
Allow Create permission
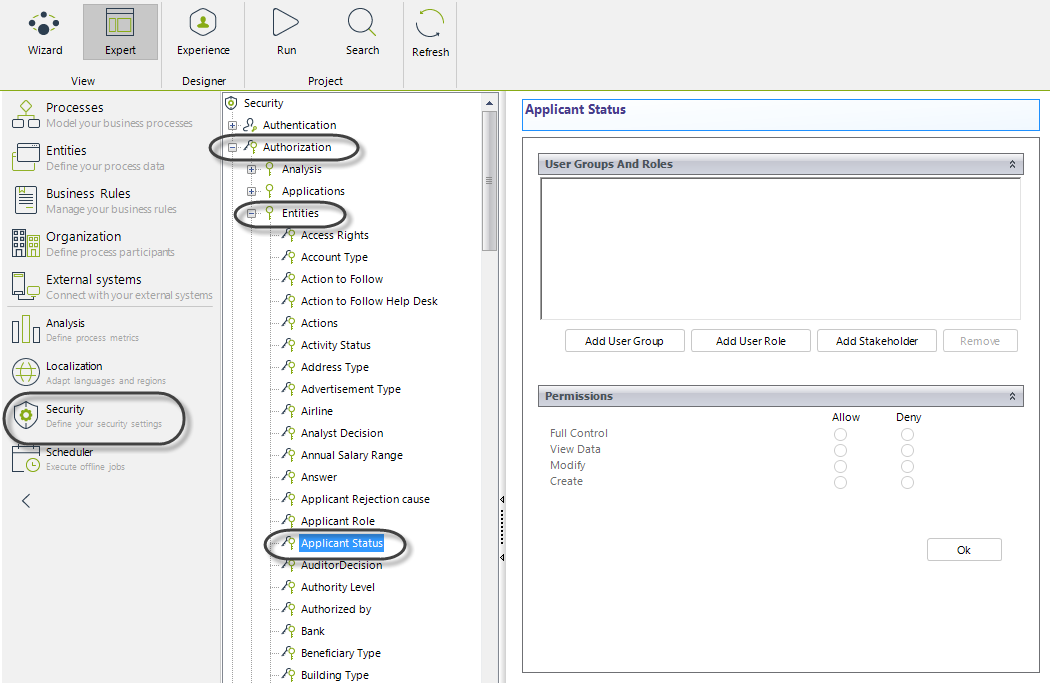pyautogui.click(x=840, y=482)
